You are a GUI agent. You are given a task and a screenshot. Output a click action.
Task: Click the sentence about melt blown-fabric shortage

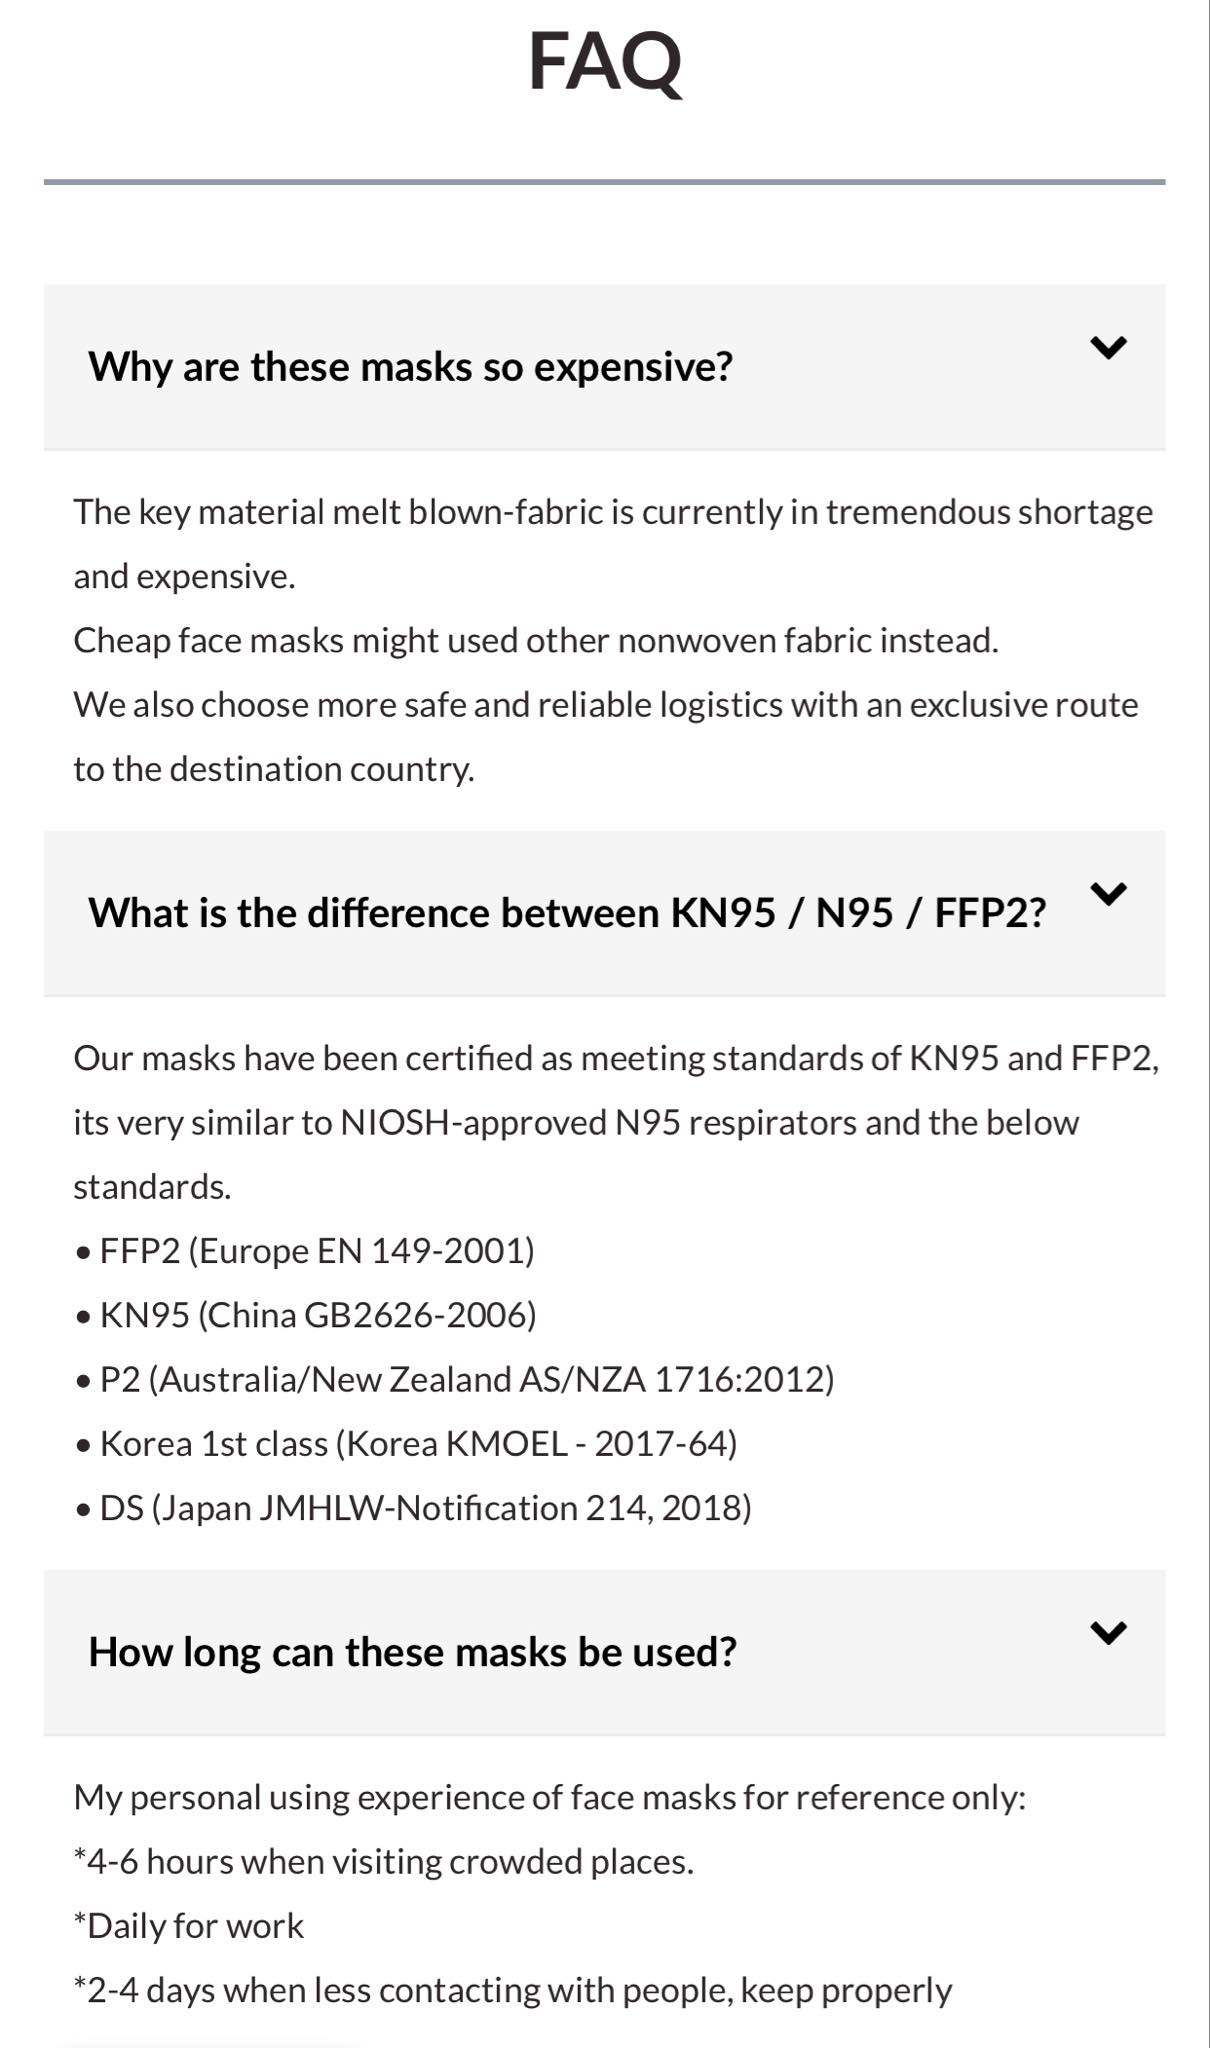coord(613,543)
